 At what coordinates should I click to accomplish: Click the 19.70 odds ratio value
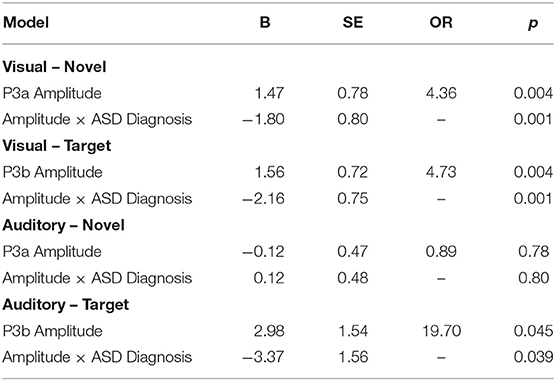tap(441, 331)
